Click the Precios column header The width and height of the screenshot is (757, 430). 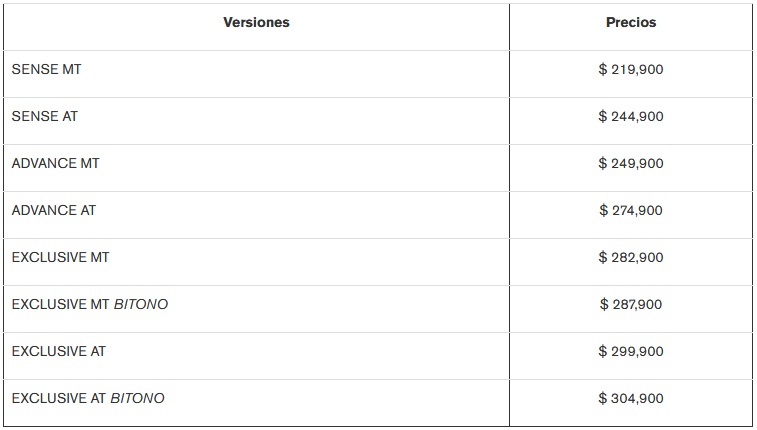(631, 22)
